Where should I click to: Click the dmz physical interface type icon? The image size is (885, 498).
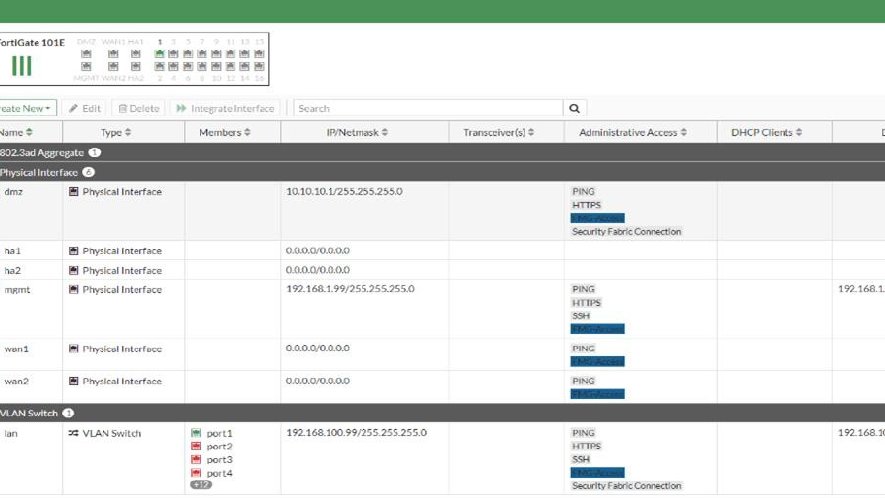click(x=73, y=192)
